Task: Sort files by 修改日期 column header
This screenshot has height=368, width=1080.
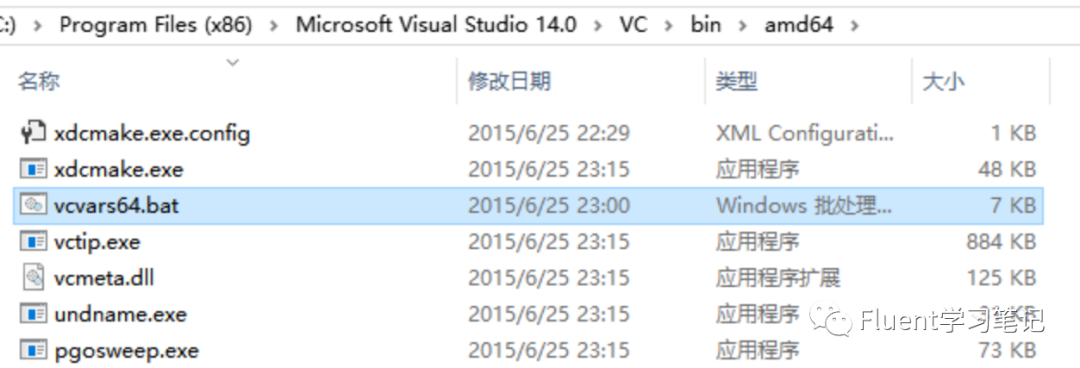Action: pos(509,81)
